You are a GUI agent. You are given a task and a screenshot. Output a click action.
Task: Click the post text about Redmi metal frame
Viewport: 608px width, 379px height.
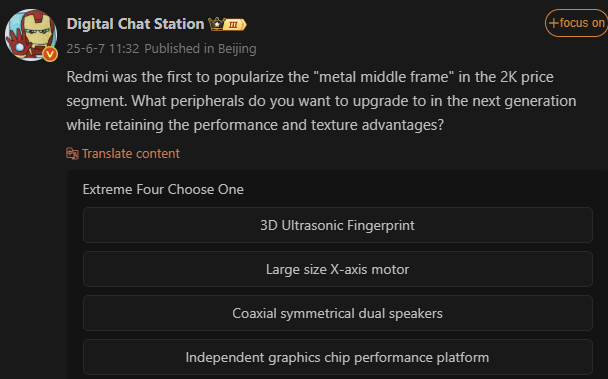(321, 101)
